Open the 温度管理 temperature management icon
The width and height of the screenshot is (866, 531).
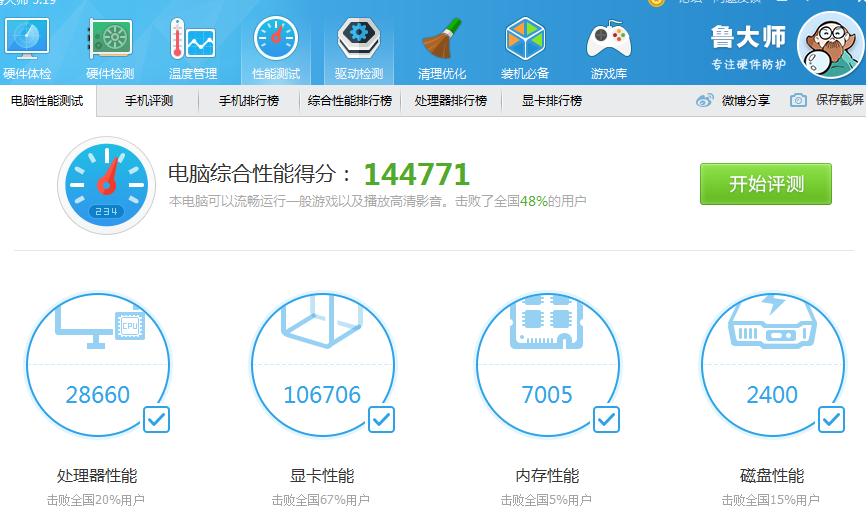[x=193, y=39]
